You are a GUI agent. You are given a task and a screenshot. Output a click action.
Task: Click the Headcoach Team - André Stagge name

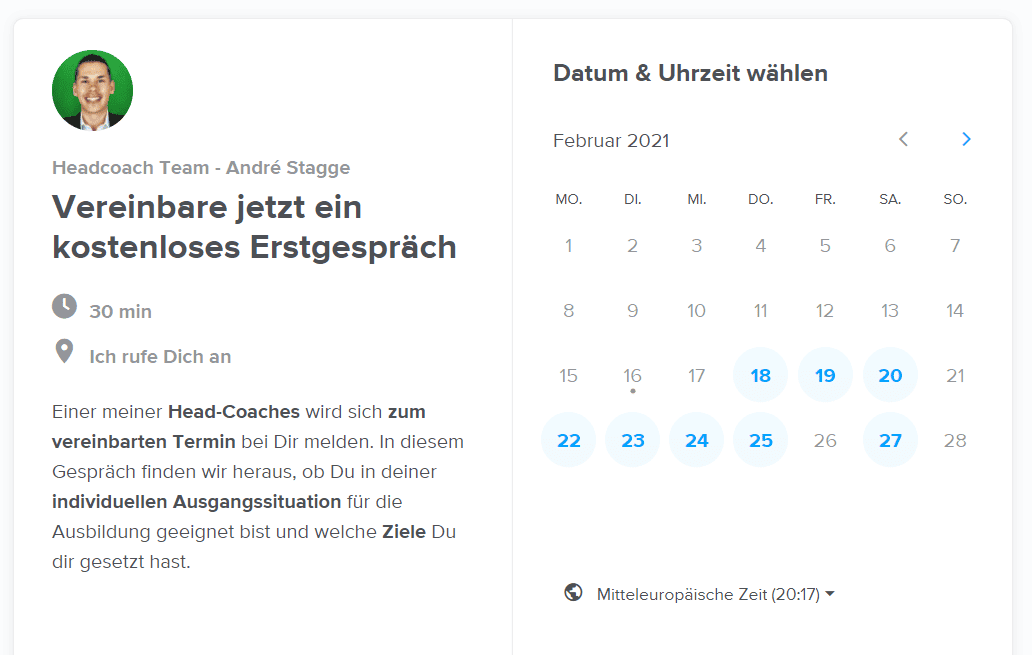point(201,168)
